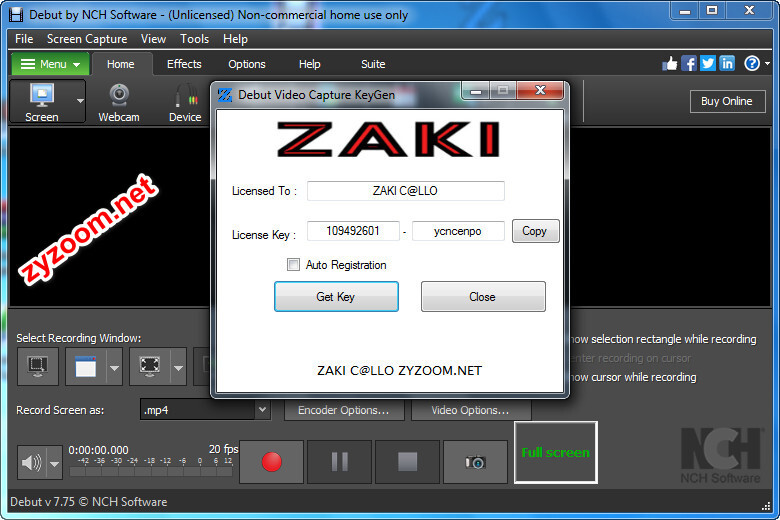Open the Record Screen as format dropdown
Screen dimensions: 780x520
click(x=205, y=410)
